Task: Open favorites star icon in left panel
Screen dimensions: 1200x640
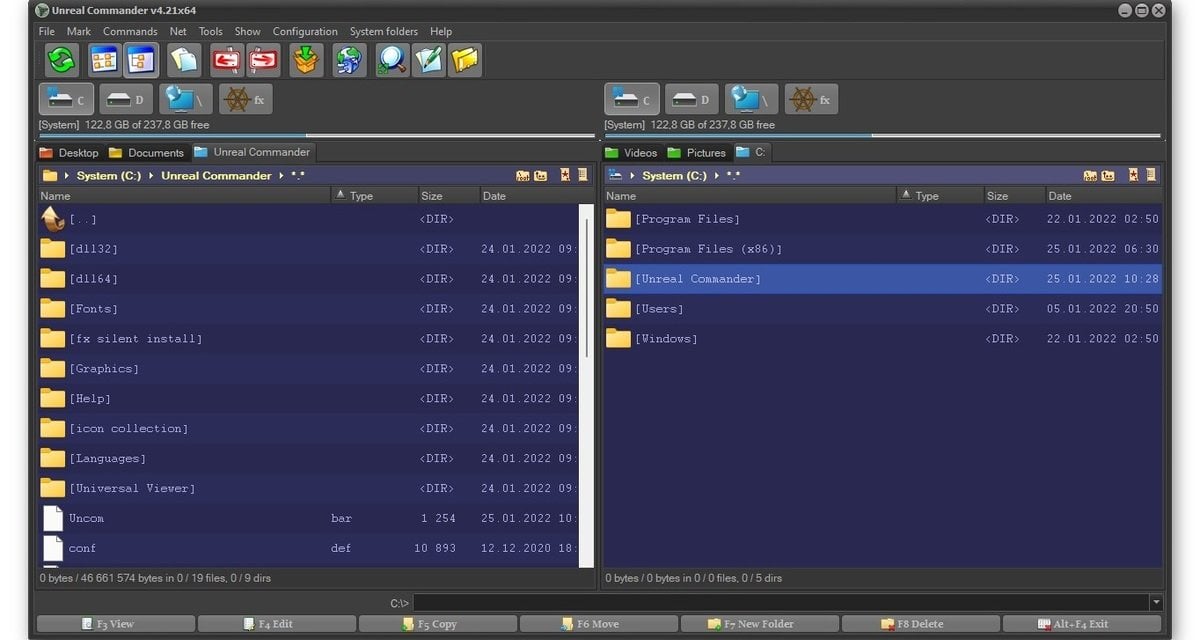Action: click(x=565, y=175)
